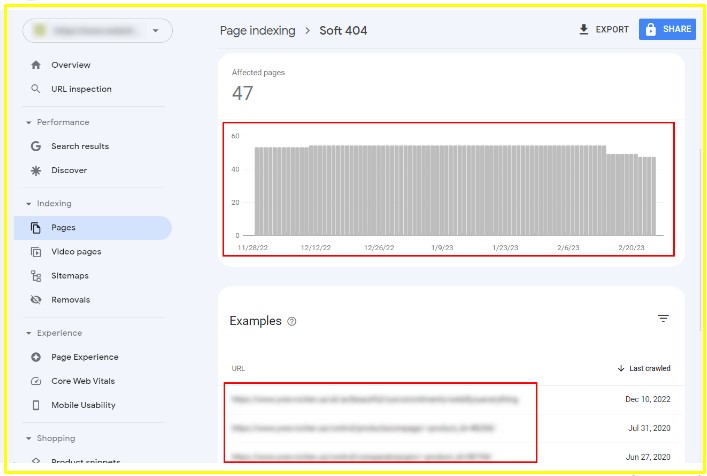Click the help icon beside Examples
This screenshot has height=476, width=707.
click(x=292, y=322)
